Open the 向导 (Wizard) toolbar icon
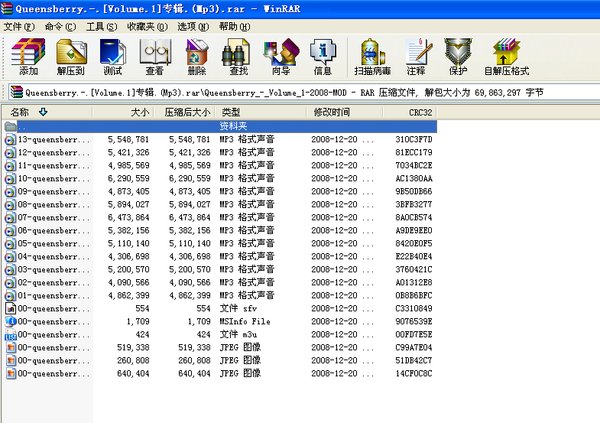Viewport: 600px width, 423px height. 281,56
